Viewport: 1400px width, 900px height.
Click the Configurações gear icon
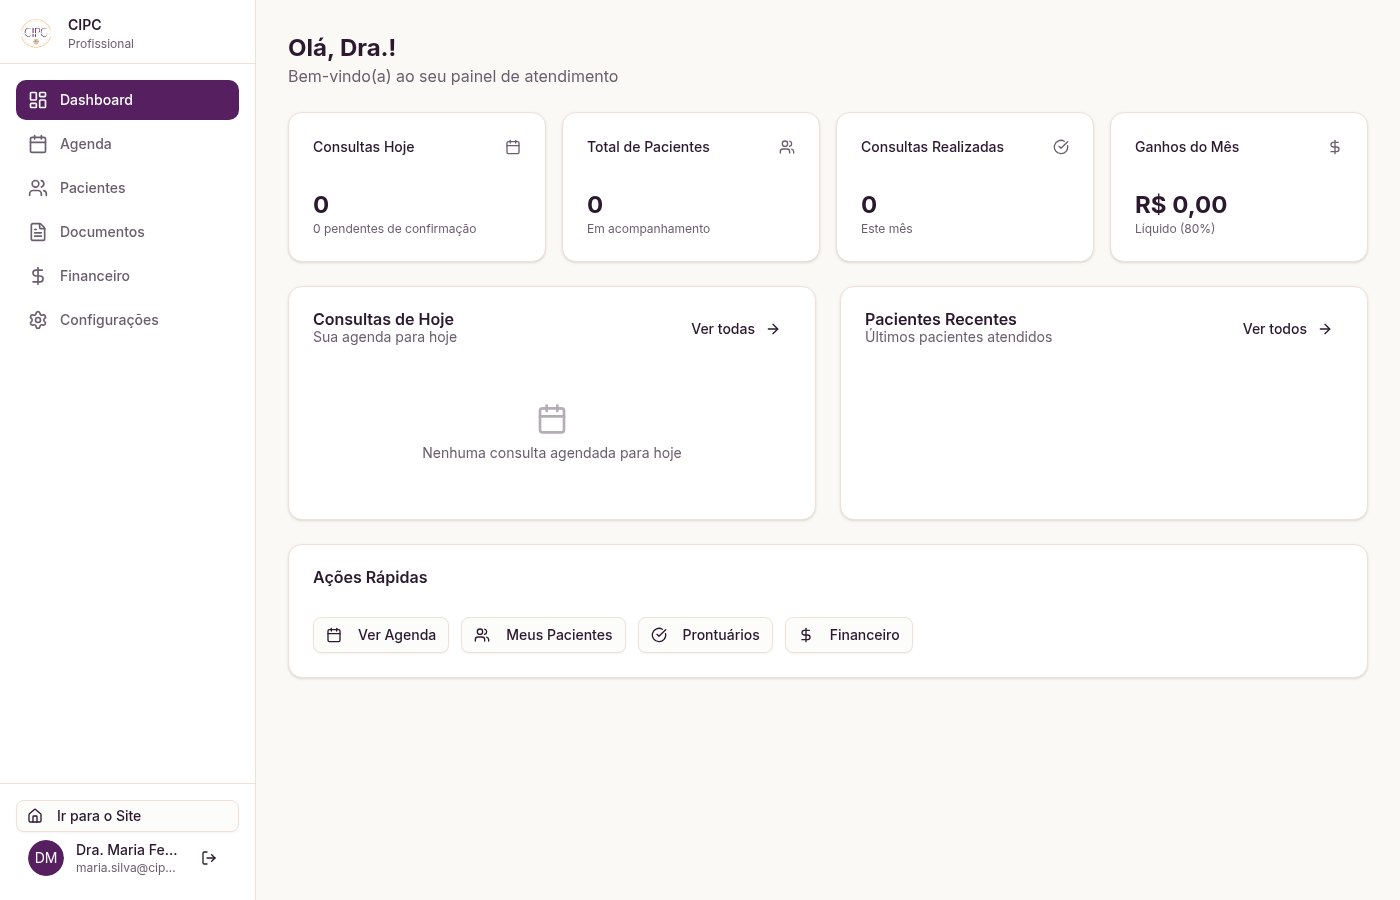pos(38,320)
